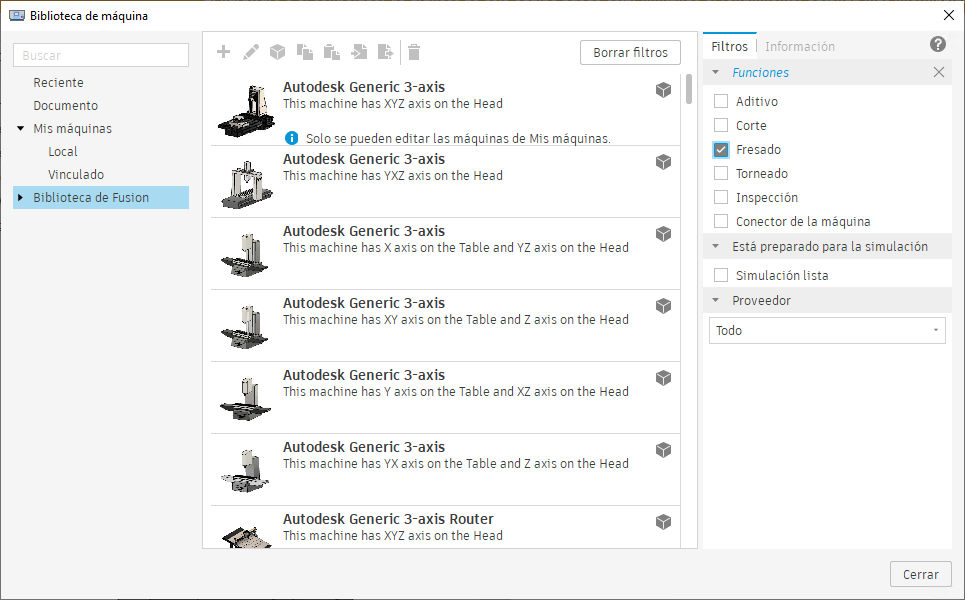965x600 pixels.
Task: Click the cube icon on the Y-axis Table, XZ Head row
Action: point(663,378)
